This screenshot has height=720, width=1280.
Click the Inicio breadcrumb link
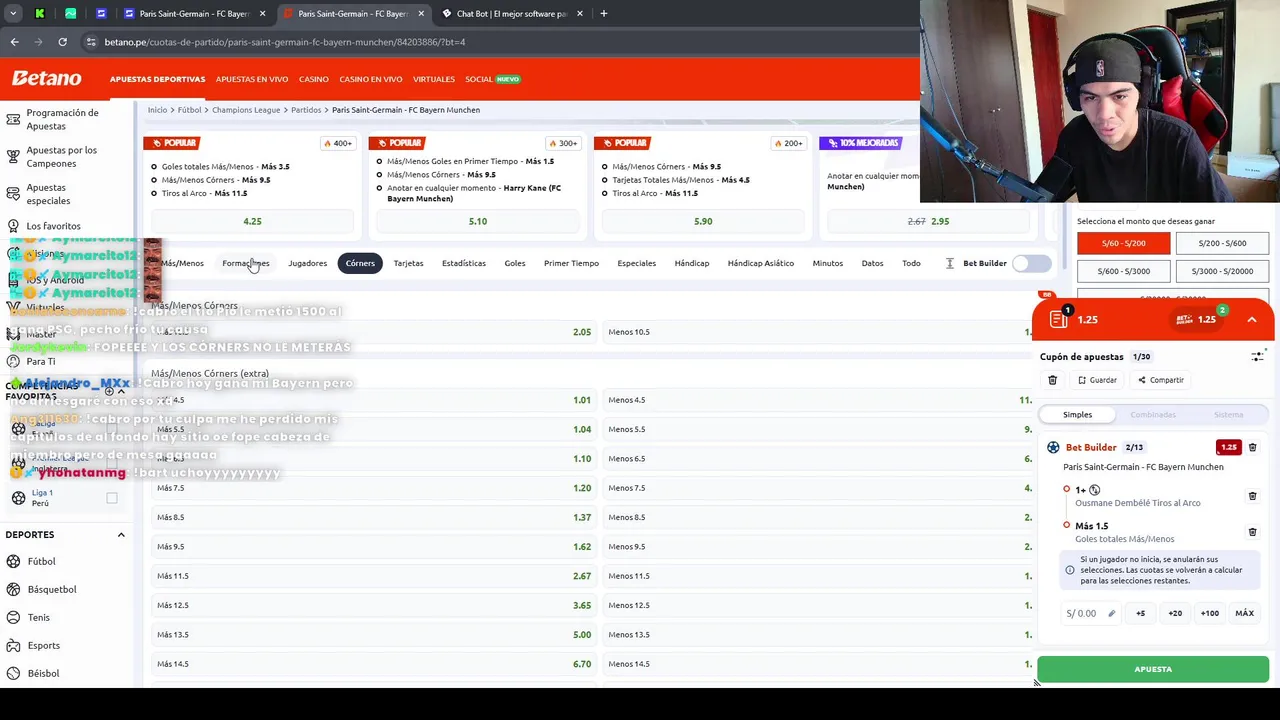tap(157, 110)
